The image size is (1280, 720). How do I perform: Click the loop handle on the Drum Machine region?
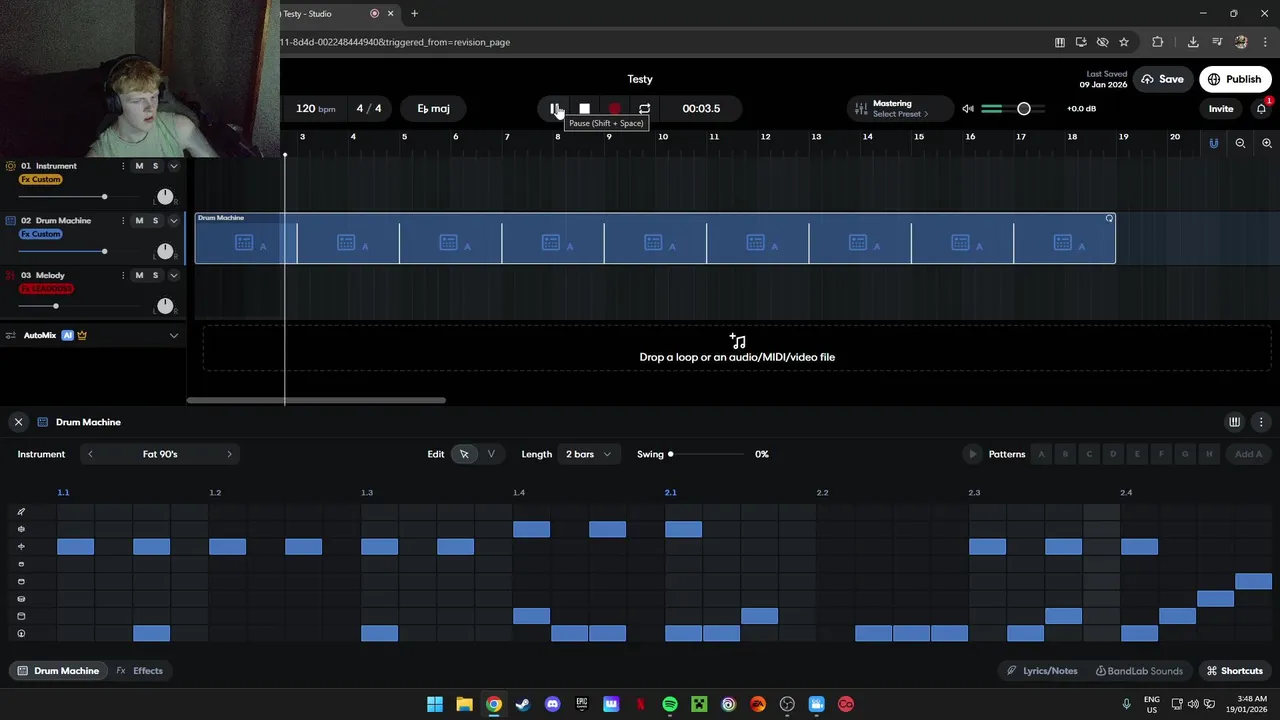pyautogui.click(x=1109, y=218)
